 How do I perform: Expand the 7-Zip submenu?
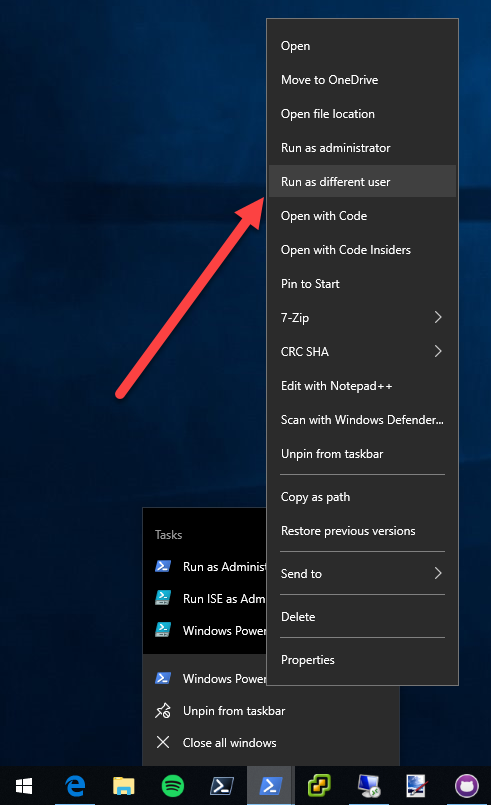point(362,317)
